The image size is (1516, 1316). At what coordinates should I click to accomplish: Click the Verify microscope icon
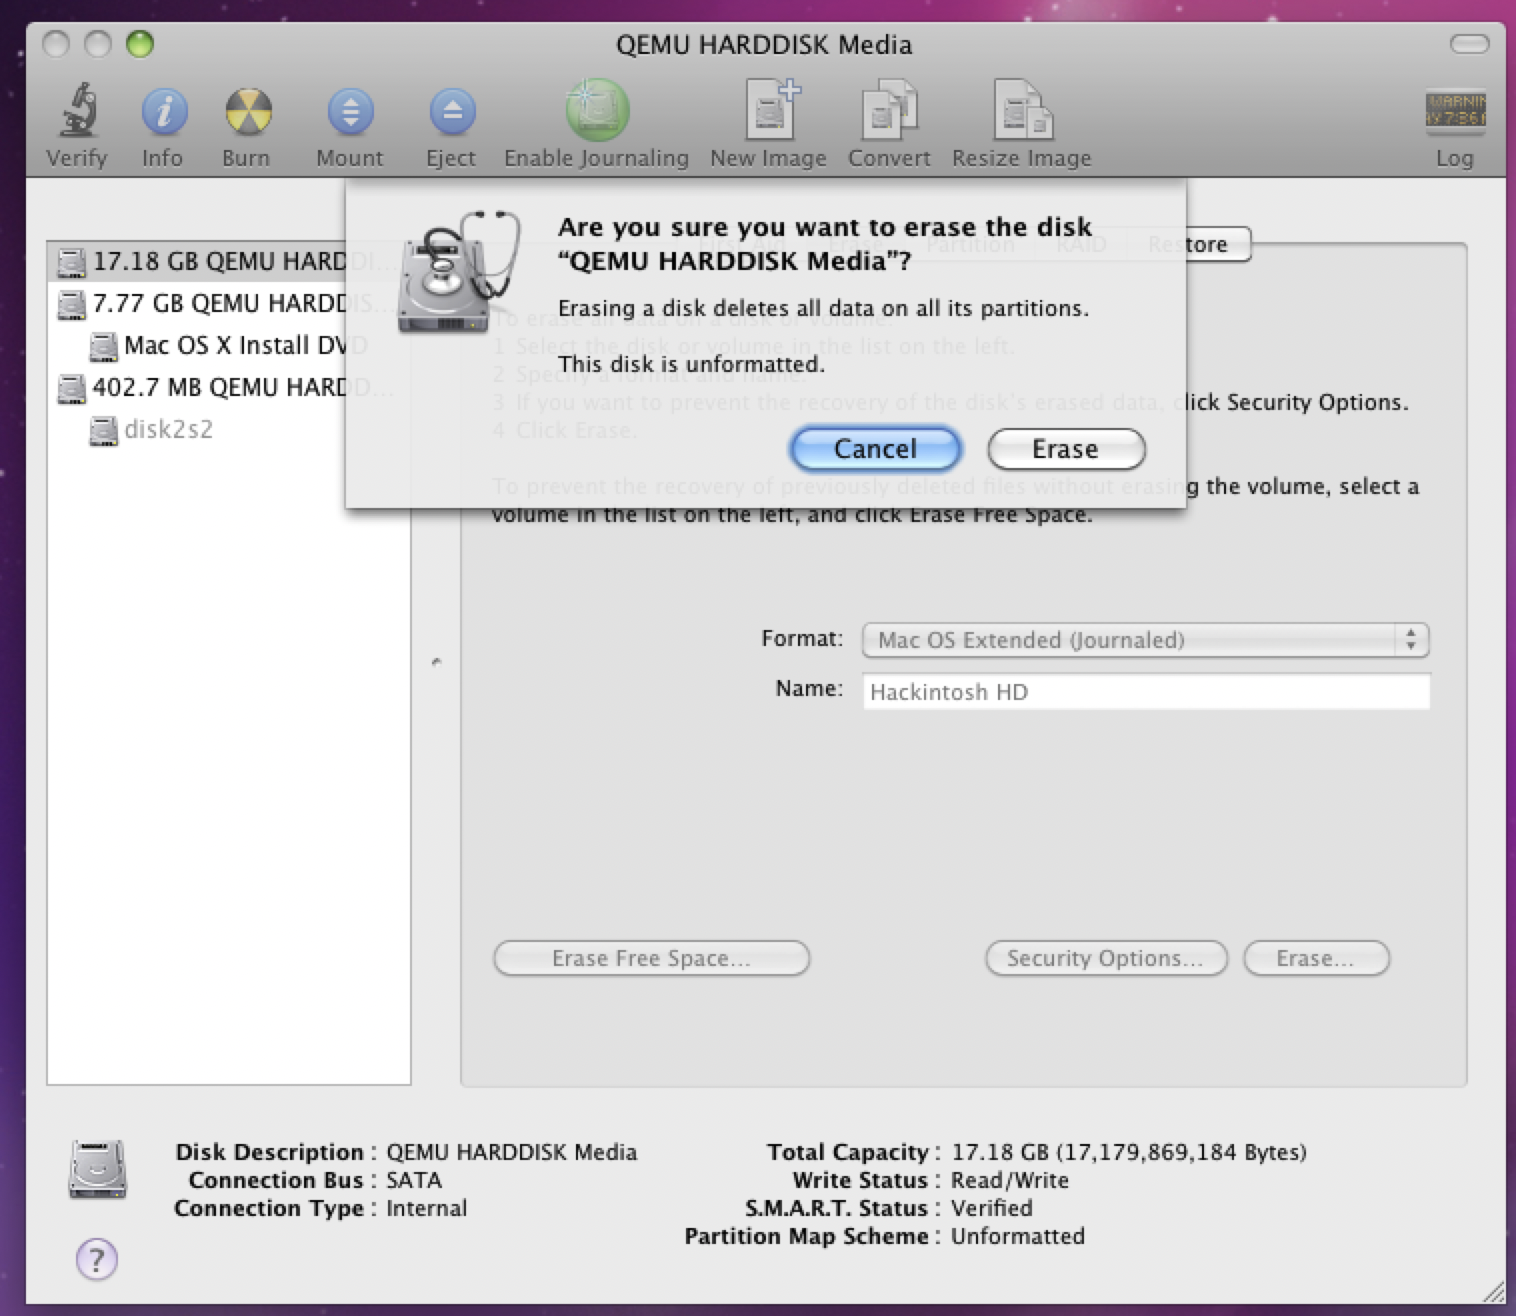(77, 110)
